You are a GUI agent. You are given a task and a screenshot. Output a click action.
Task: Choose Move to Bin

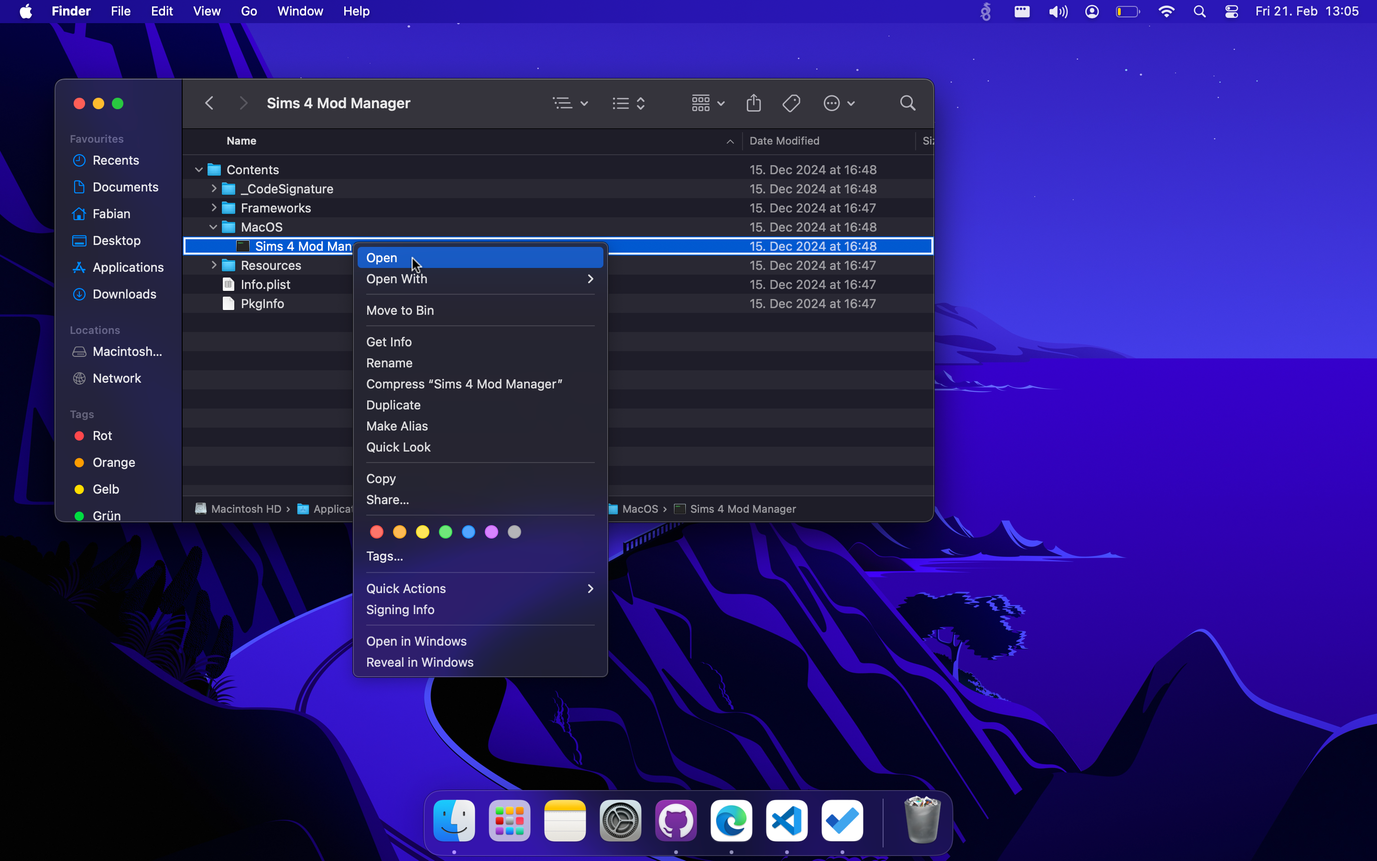click(480, 310)
